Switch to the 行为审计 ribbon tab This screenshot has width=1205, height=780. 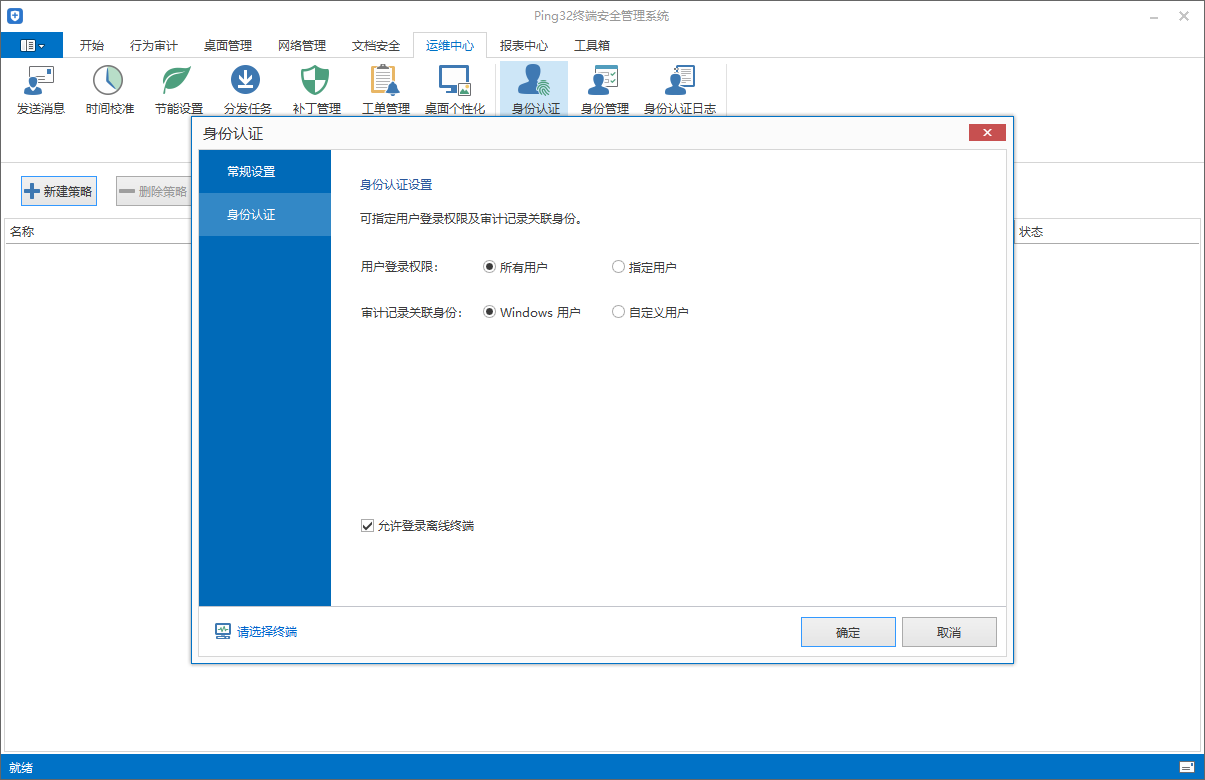point(154,45)
